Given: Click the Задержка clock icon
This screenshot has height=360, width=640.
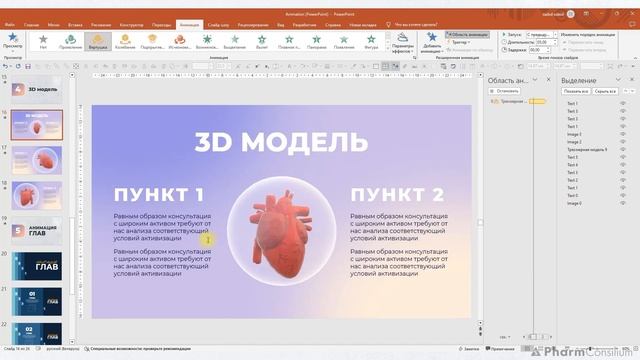Looking at the screenshot, I should pyautogui.click(x=504, y=50).
